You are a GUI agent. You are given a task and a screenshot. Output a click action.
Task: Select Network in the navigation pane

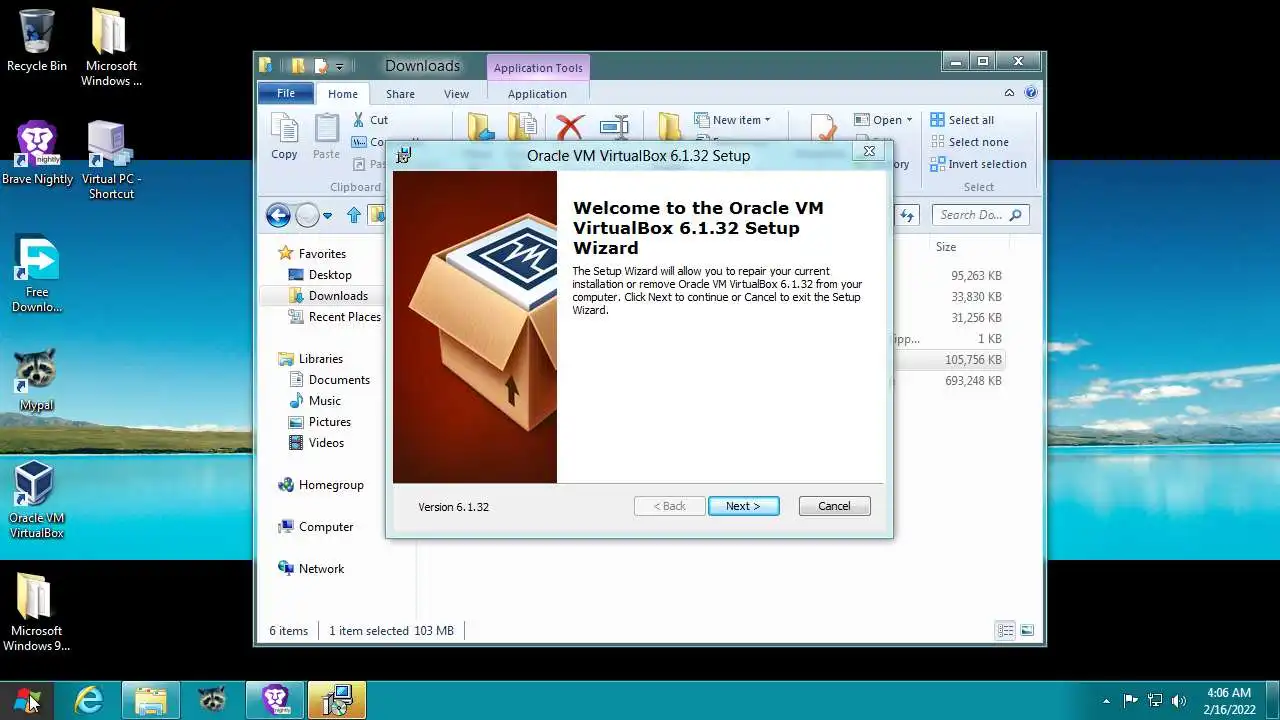[x=311, y=569]
